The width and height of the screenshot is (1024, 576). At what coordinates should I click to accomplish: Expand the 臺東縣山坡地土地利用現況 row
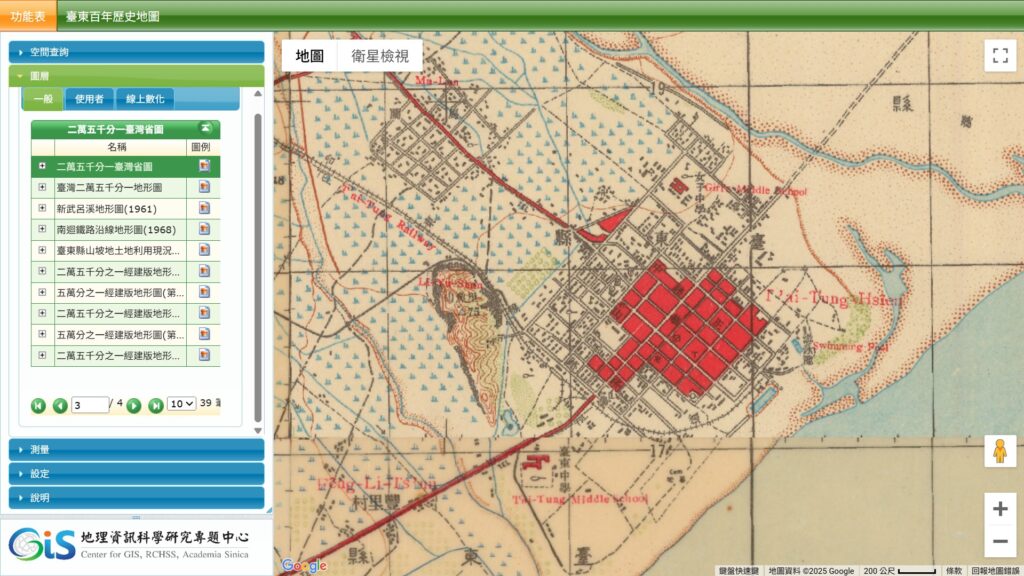(x=42, y=250)
